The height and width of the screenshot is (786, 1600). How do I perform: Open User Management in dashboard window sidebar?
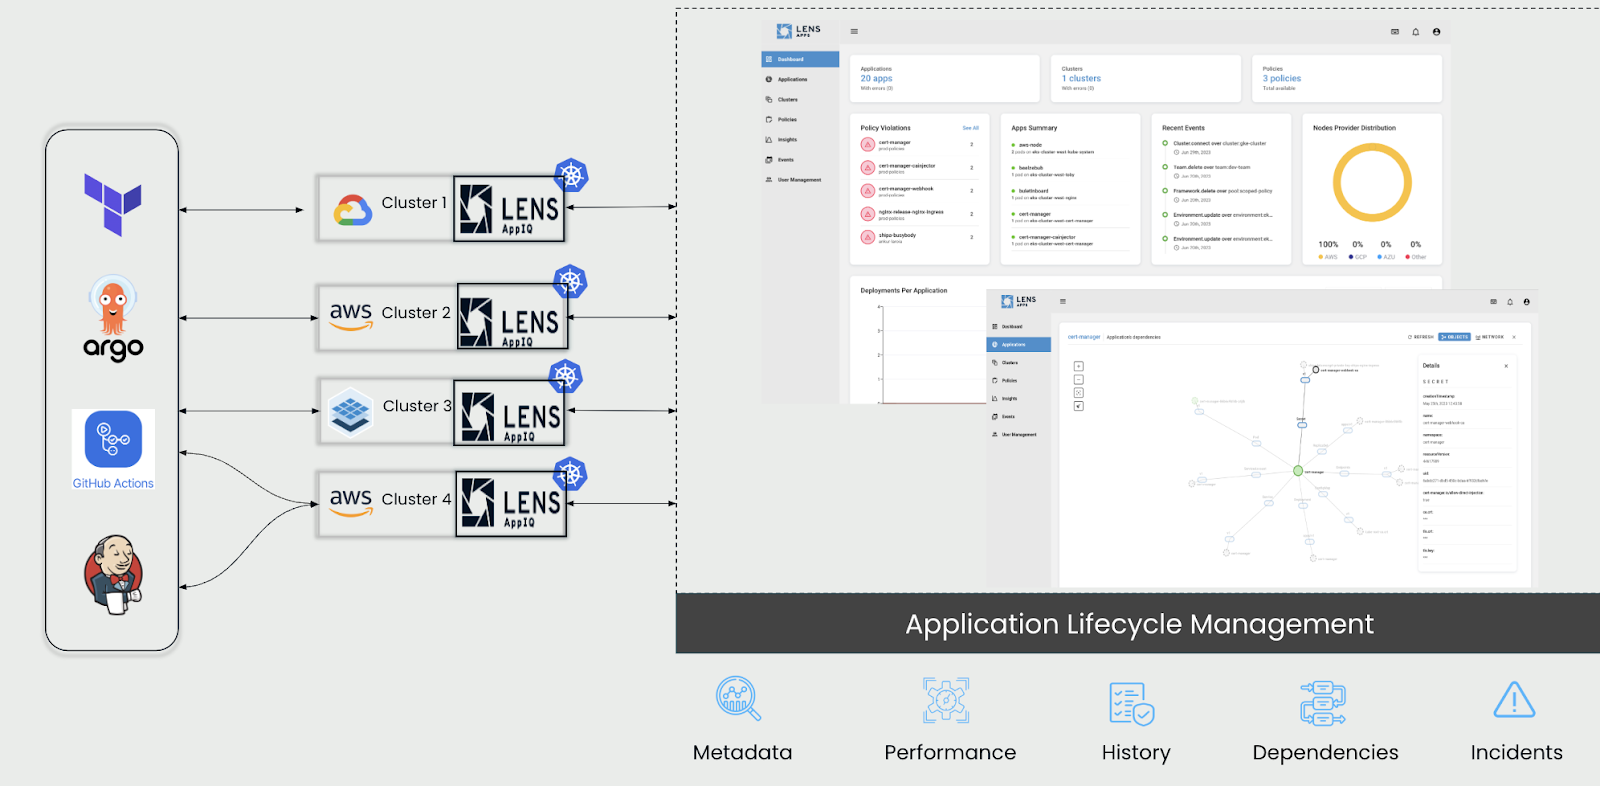(800, 180)
